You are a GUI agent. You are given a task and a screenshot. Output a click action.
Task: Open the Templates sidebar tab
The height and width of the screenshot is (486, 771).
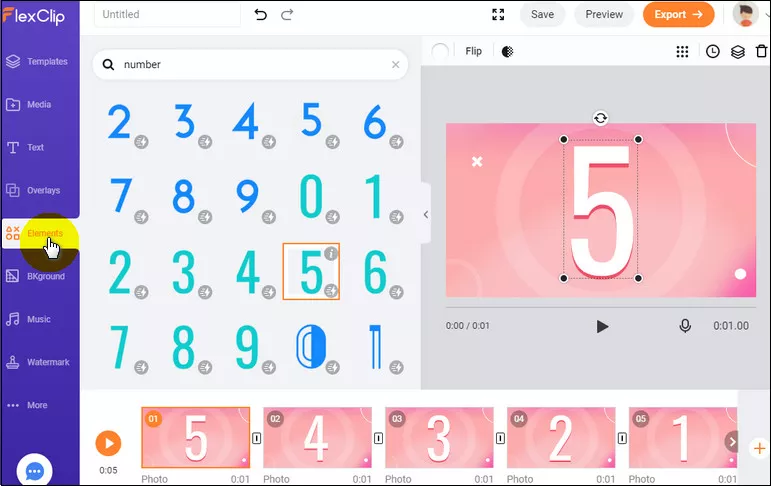pyautogui.click(x=39, y=61)
